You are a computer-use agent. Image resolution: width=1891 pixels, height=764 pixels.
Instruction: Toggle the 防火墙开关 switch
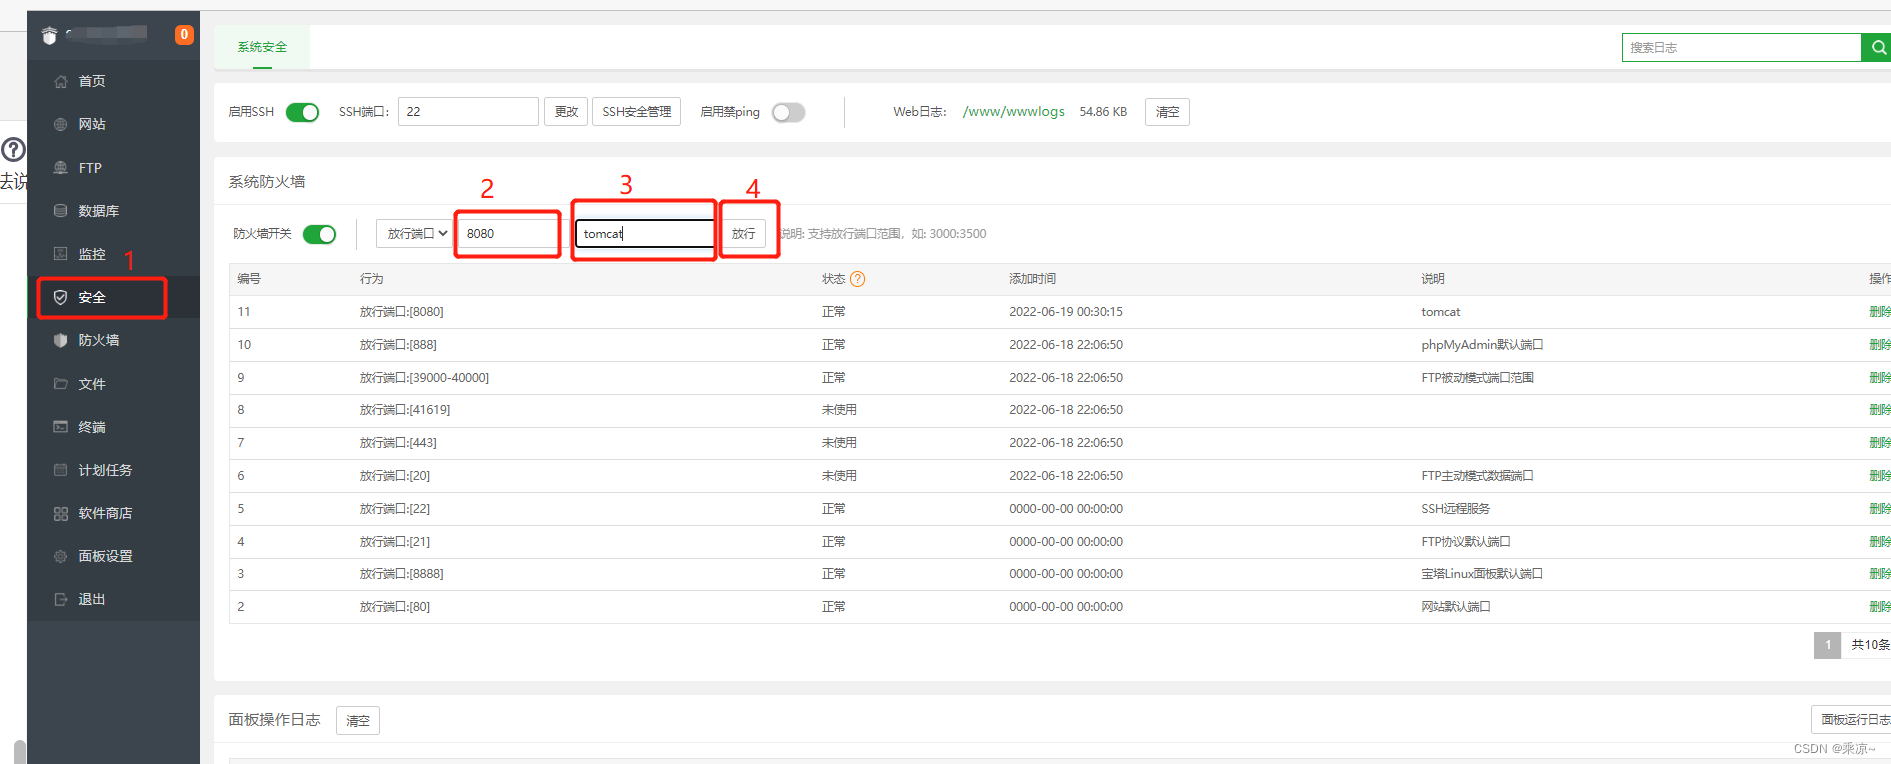tap(319, 234)
